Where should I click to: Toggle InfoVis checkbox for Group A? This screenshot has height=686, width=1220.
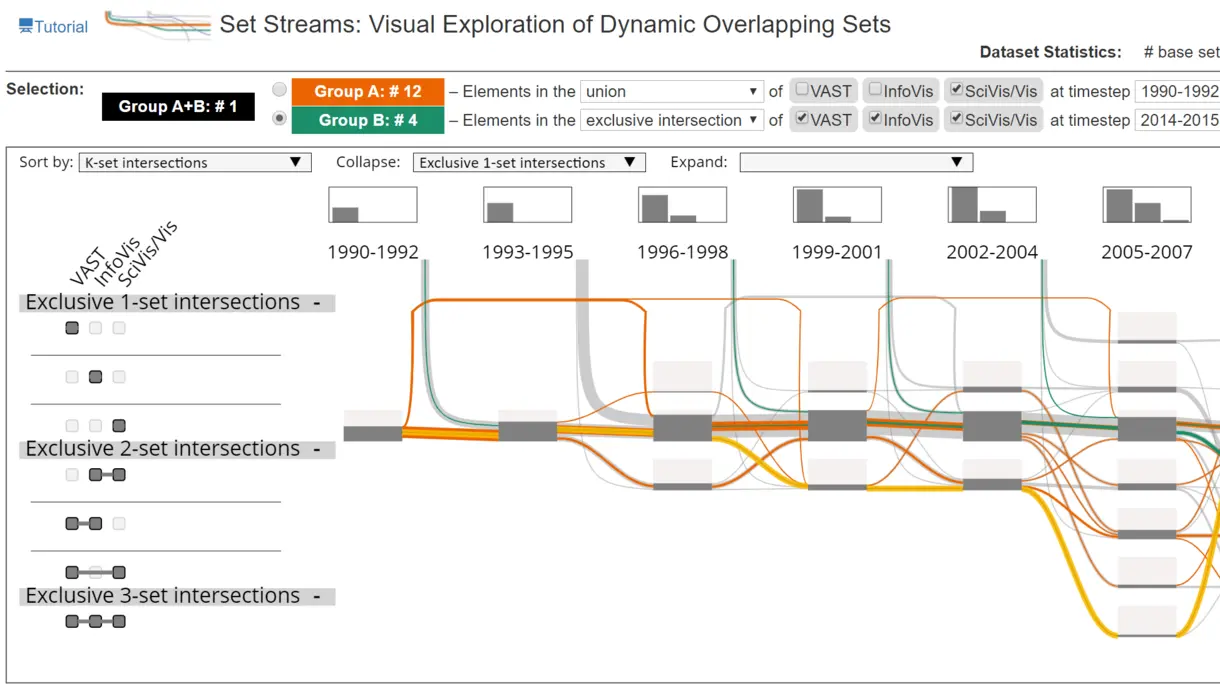pyautogui.click(x=875, y=90)
